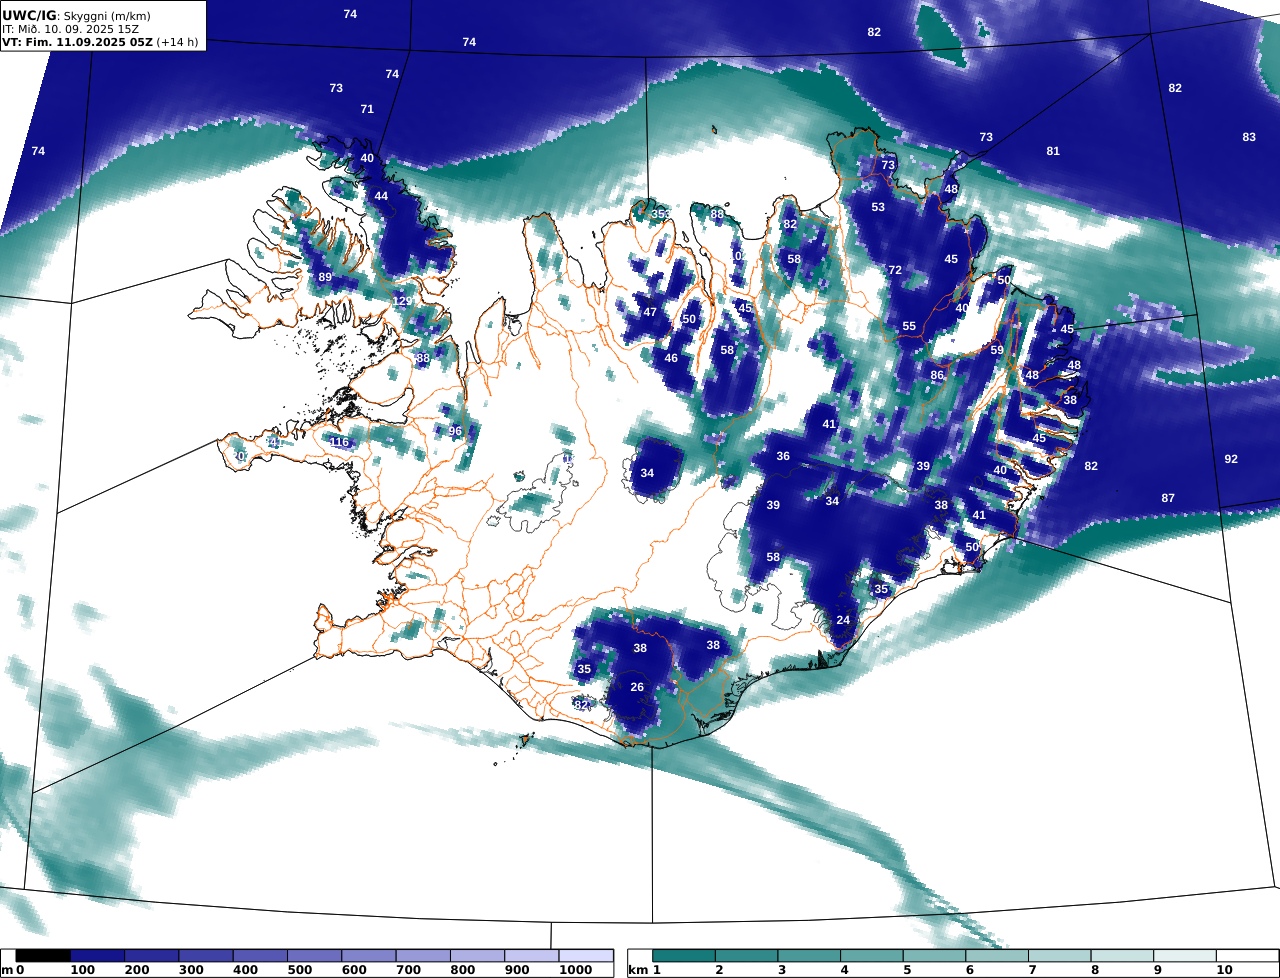
Task: Select the visibility value 55 in the northeast
Action: [909, 326]
